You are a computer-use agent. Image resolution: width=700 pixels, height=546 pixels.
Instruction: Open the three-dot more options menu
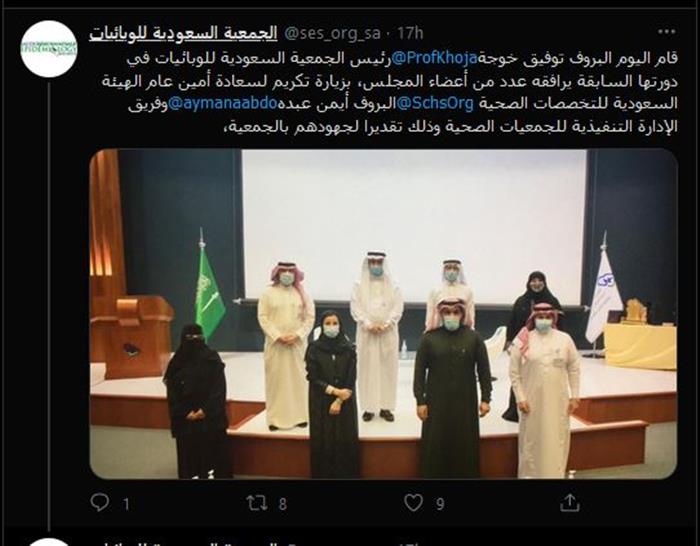(667, 32)
